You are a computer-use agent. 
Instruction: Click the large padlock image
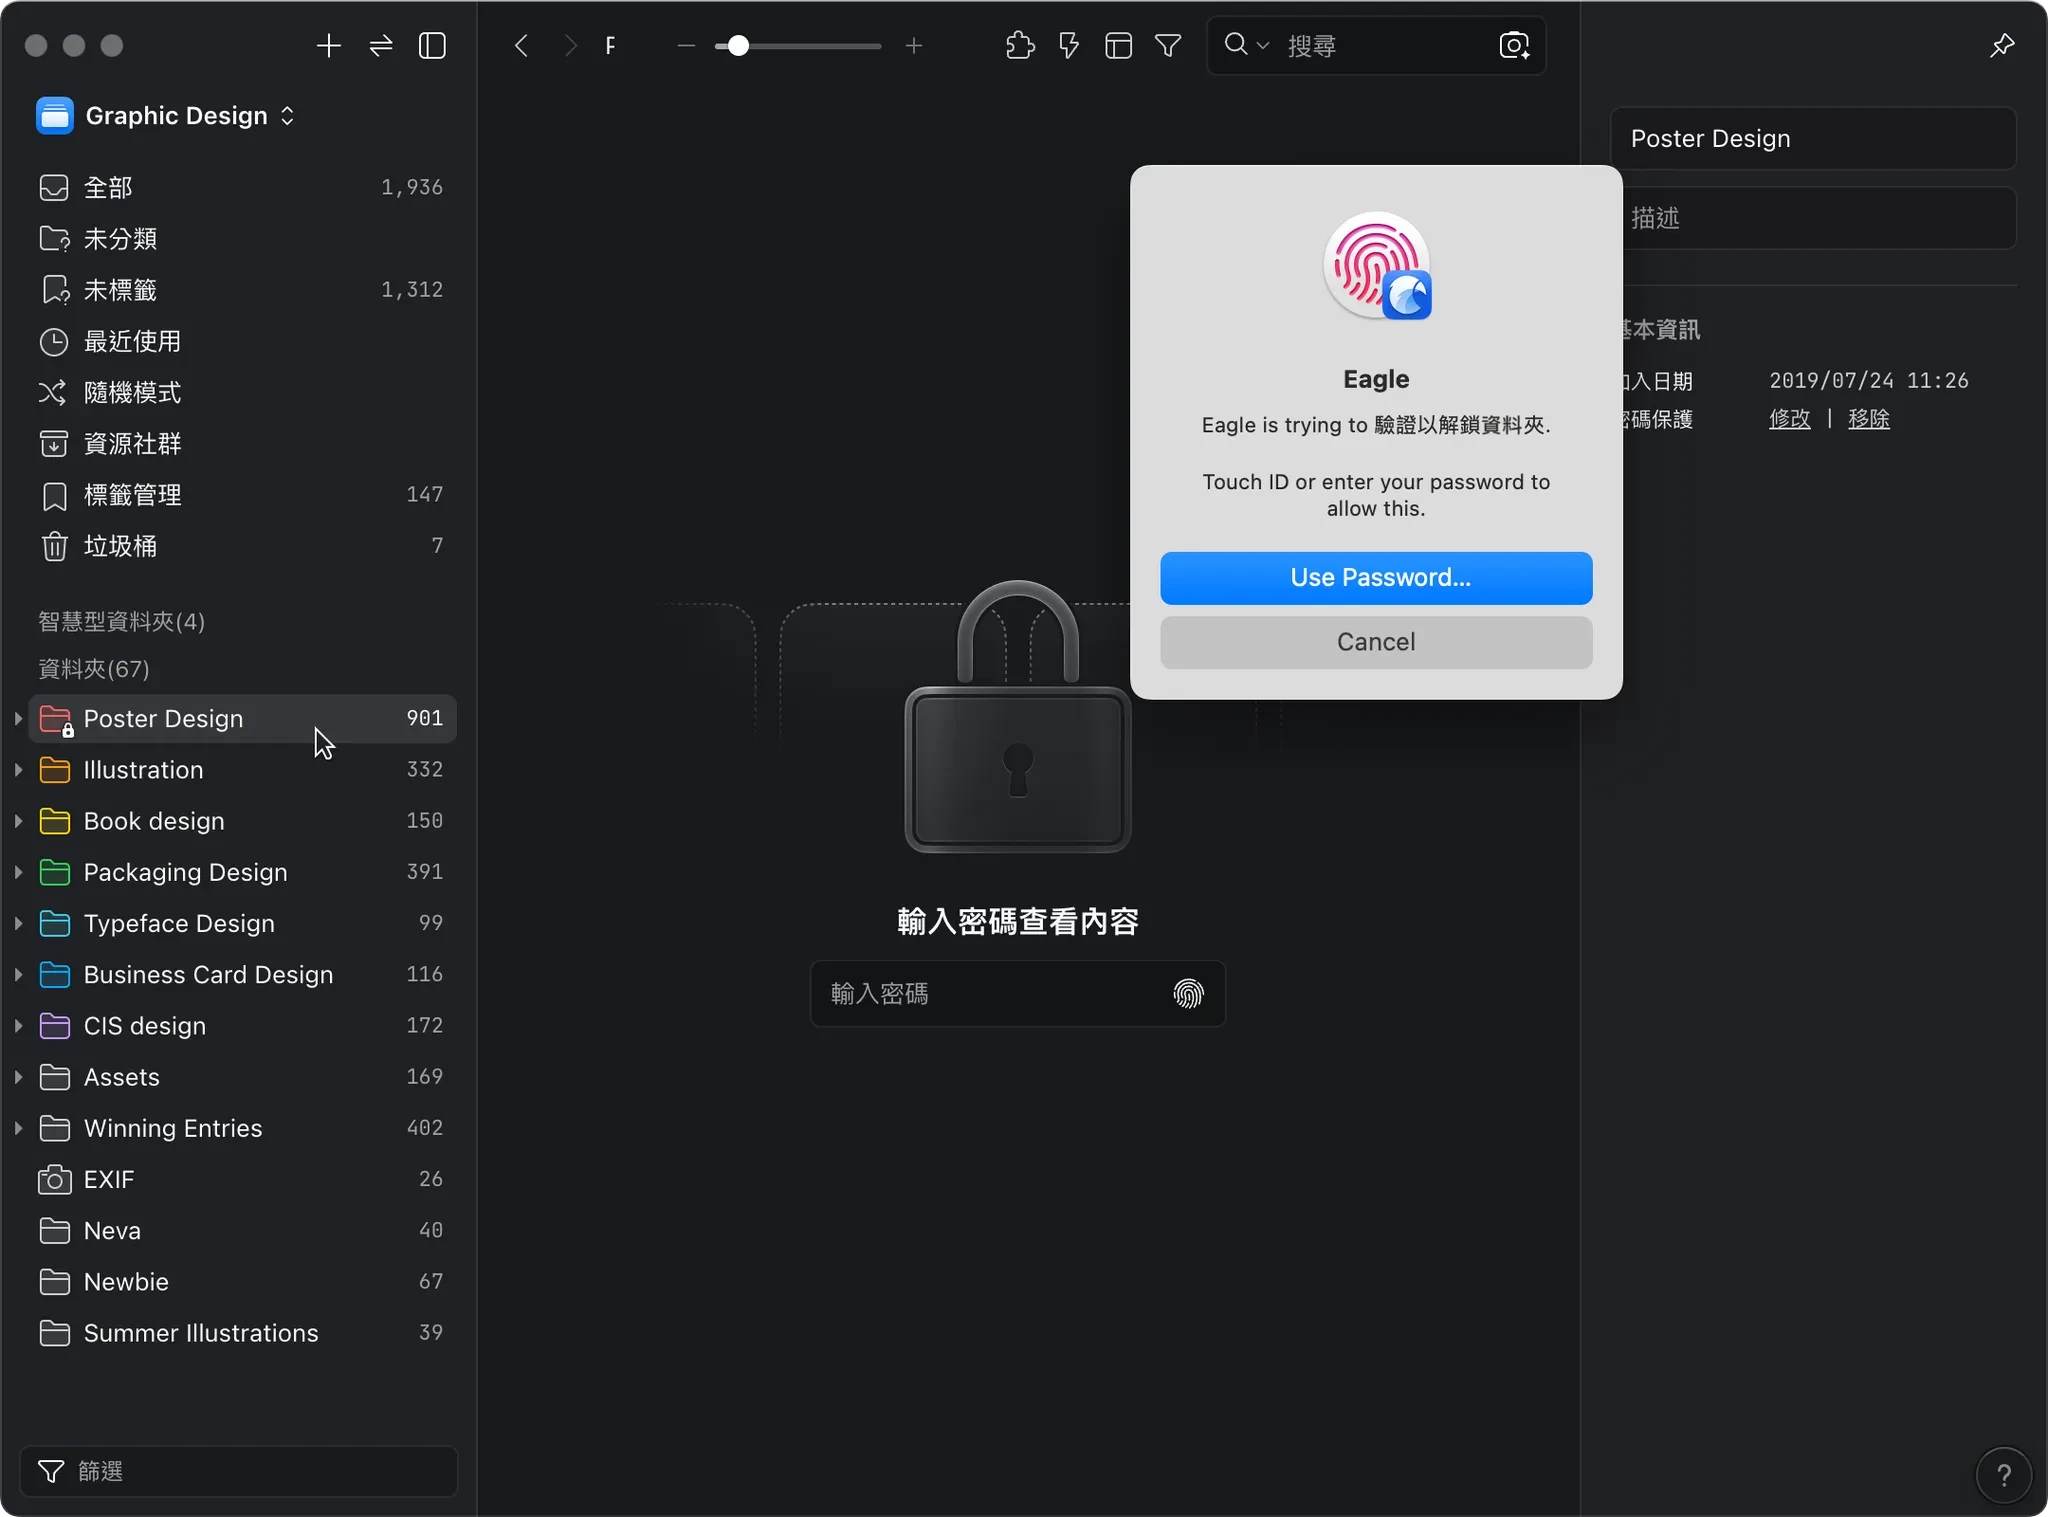[1018, 716]
